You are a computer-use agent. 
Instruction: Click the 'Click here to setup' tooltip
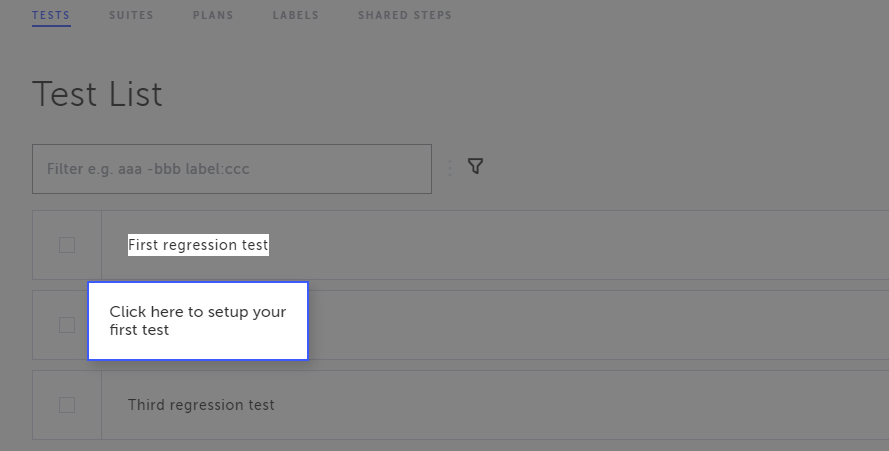pos(198,321)
